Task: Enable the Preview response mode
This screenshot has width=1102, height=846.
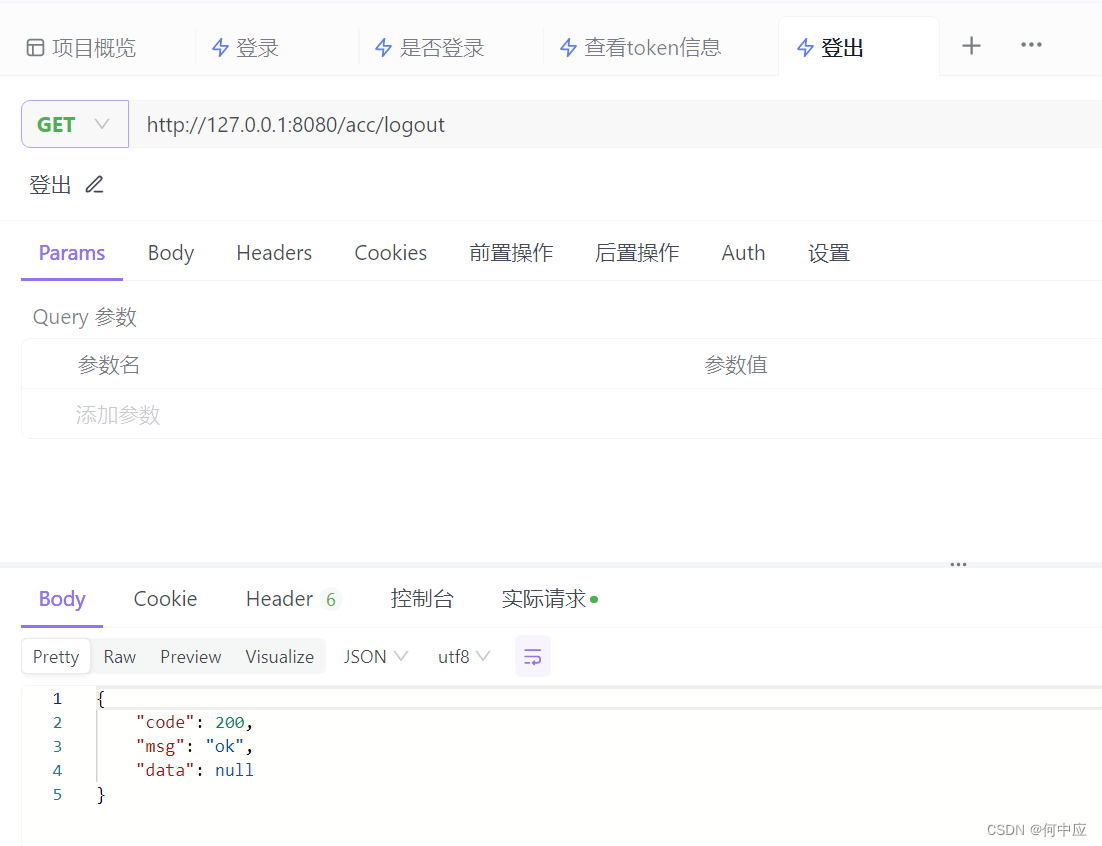Action: pos(190,656)
